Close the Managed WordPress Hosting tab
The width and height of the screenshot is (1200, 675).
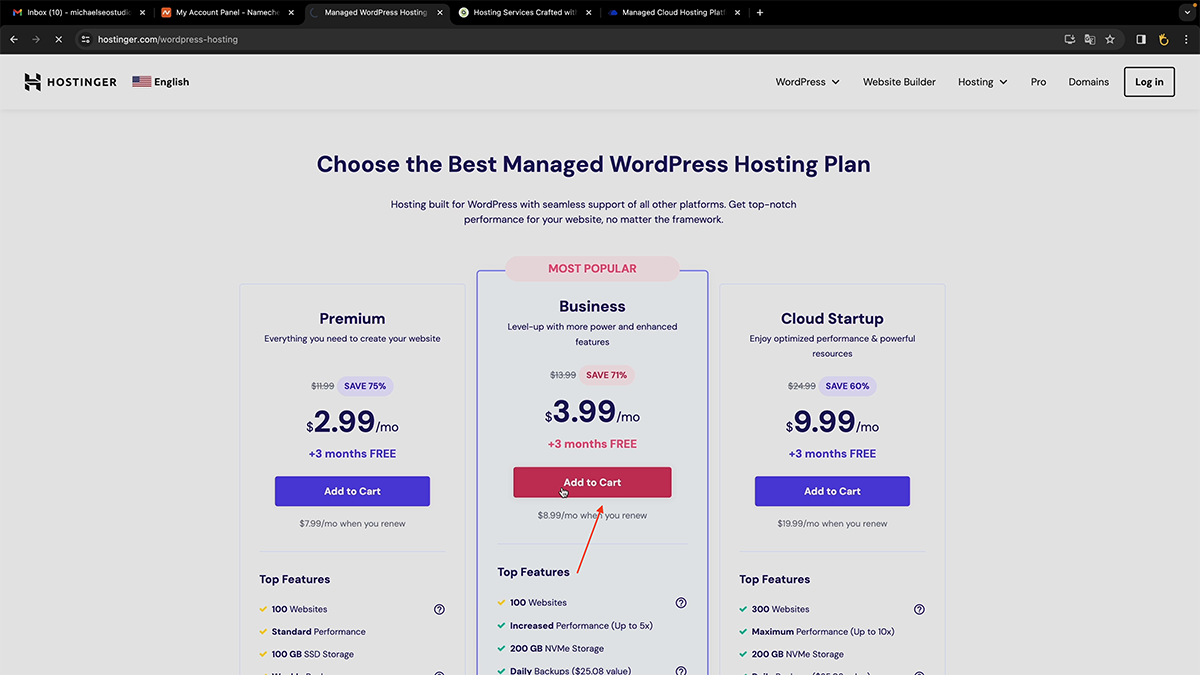438,12
